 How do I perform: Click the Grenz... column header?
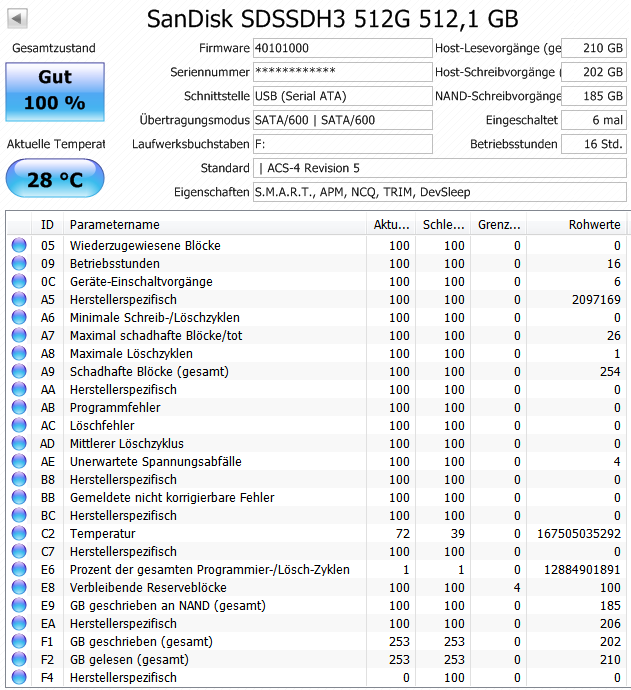(x=499, y=224)
